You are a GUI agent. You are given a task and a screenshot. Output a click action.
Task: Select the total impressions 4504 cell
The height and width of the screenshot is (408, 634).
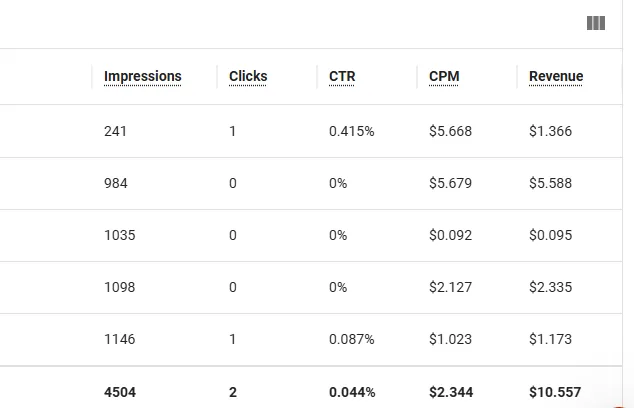(x=119, y=392)
